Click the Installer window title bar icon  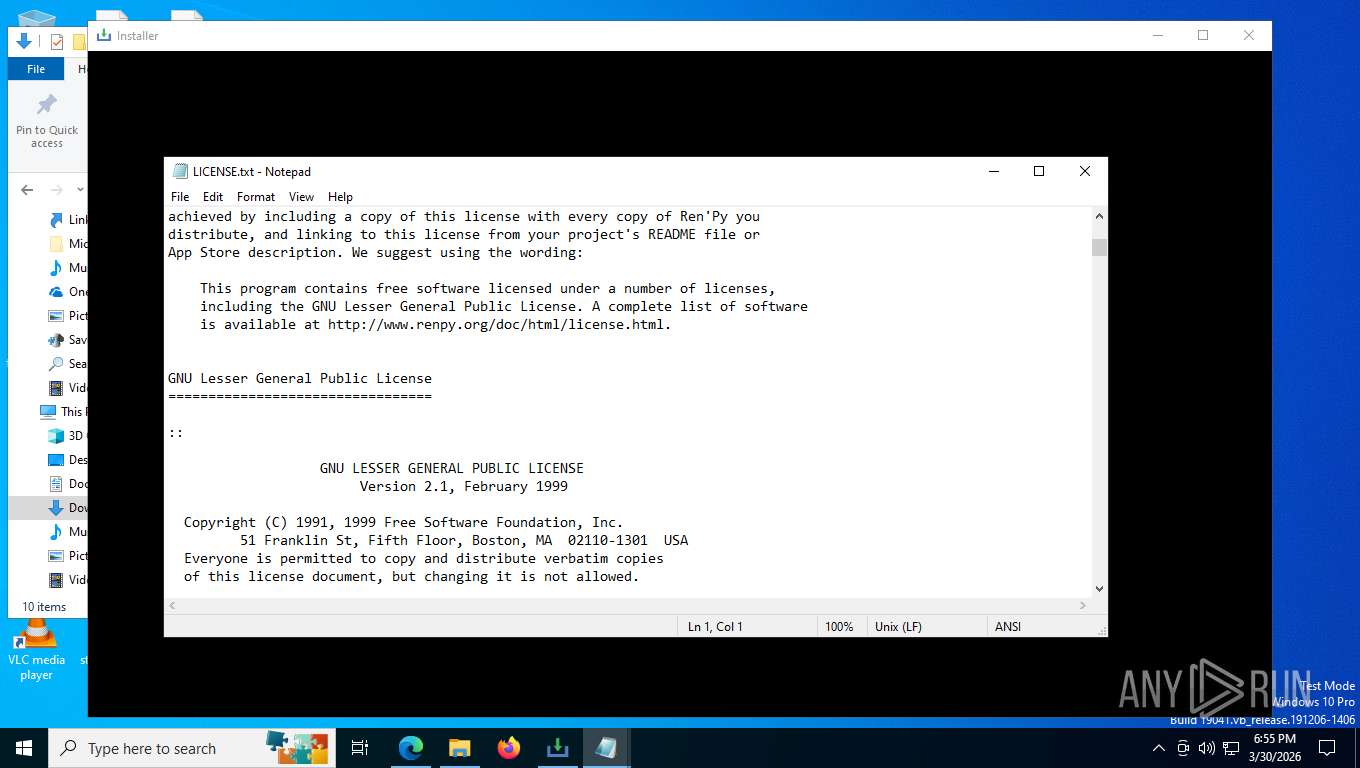coord(103,35)
